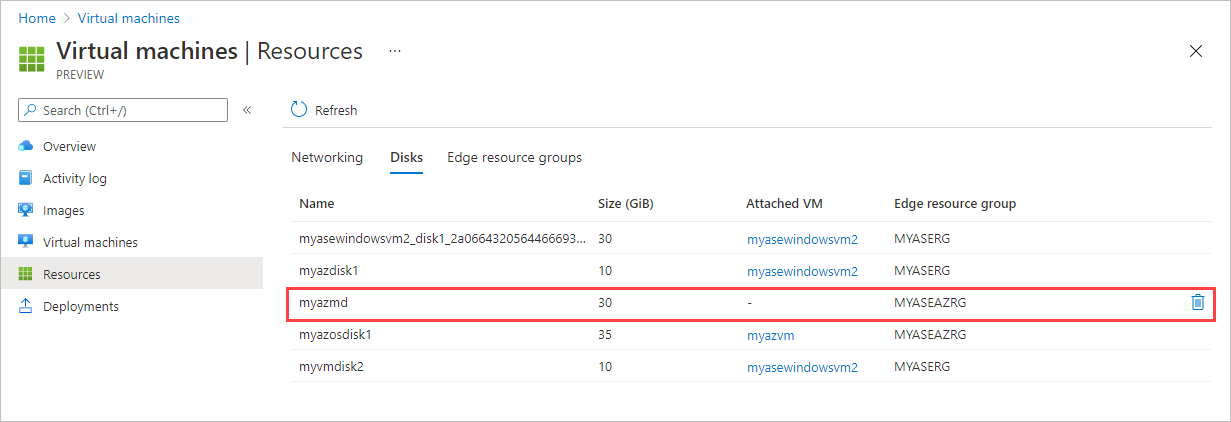This screenshot has height=422, width=1231.
Task: Click MYASERG in the myvmdisk2 row
Action: pos(921,367)
